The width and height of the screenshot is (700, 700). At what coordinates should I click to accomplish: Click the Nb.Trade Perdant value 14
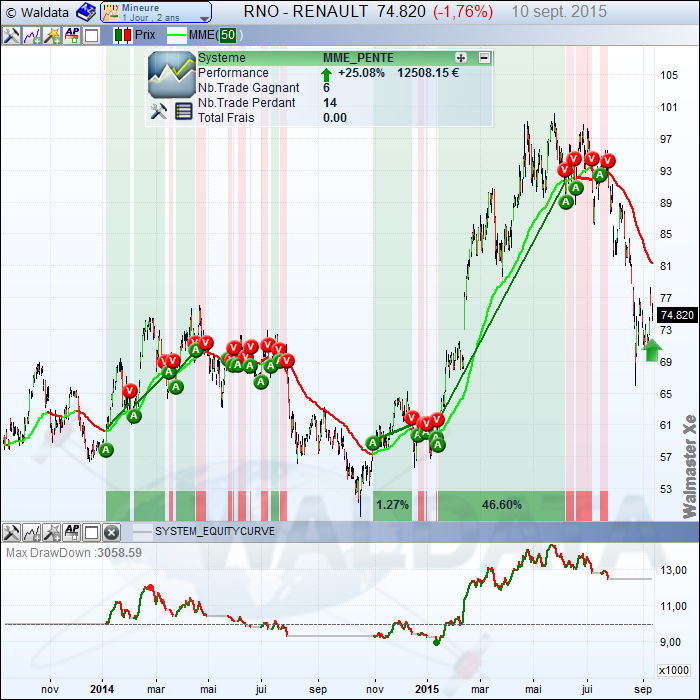pyautogui.click(x=330, y=103)
